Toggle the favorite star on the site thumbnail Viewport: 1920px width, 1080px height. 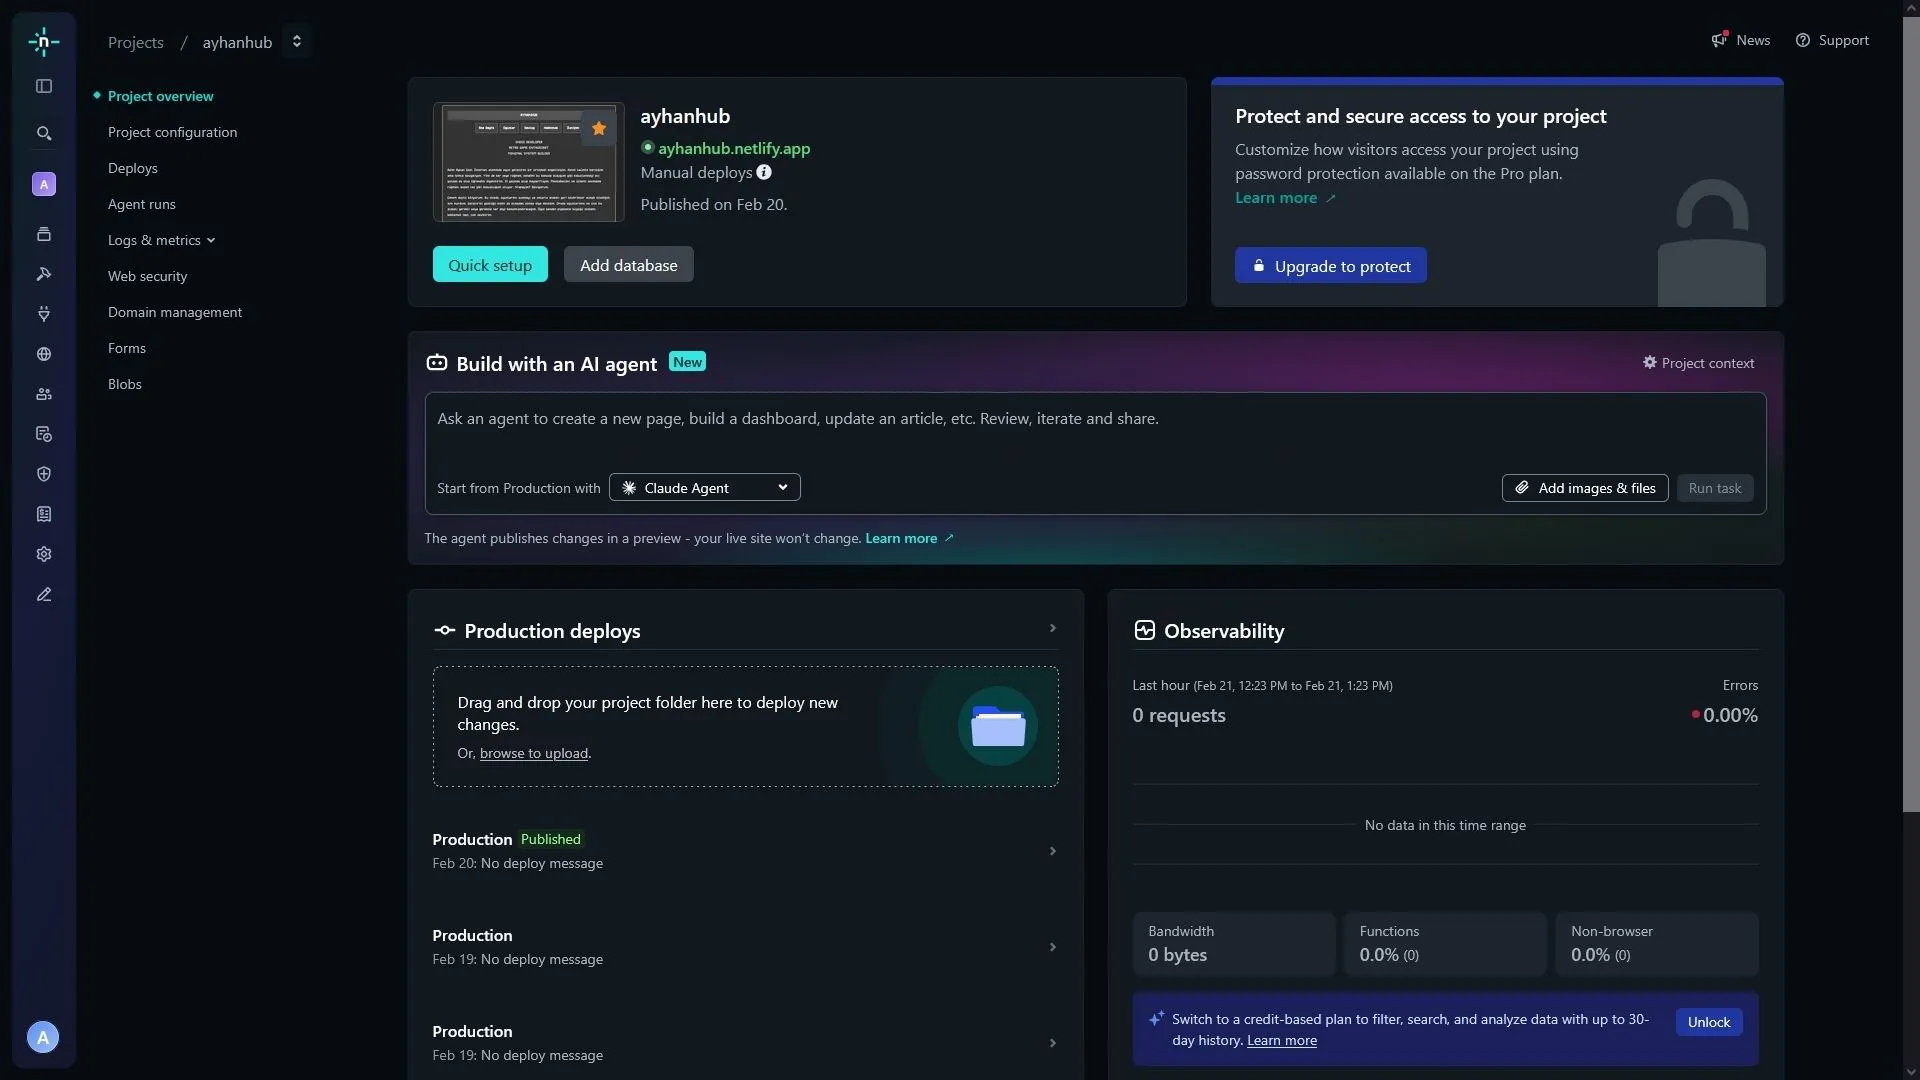[597, 128]
